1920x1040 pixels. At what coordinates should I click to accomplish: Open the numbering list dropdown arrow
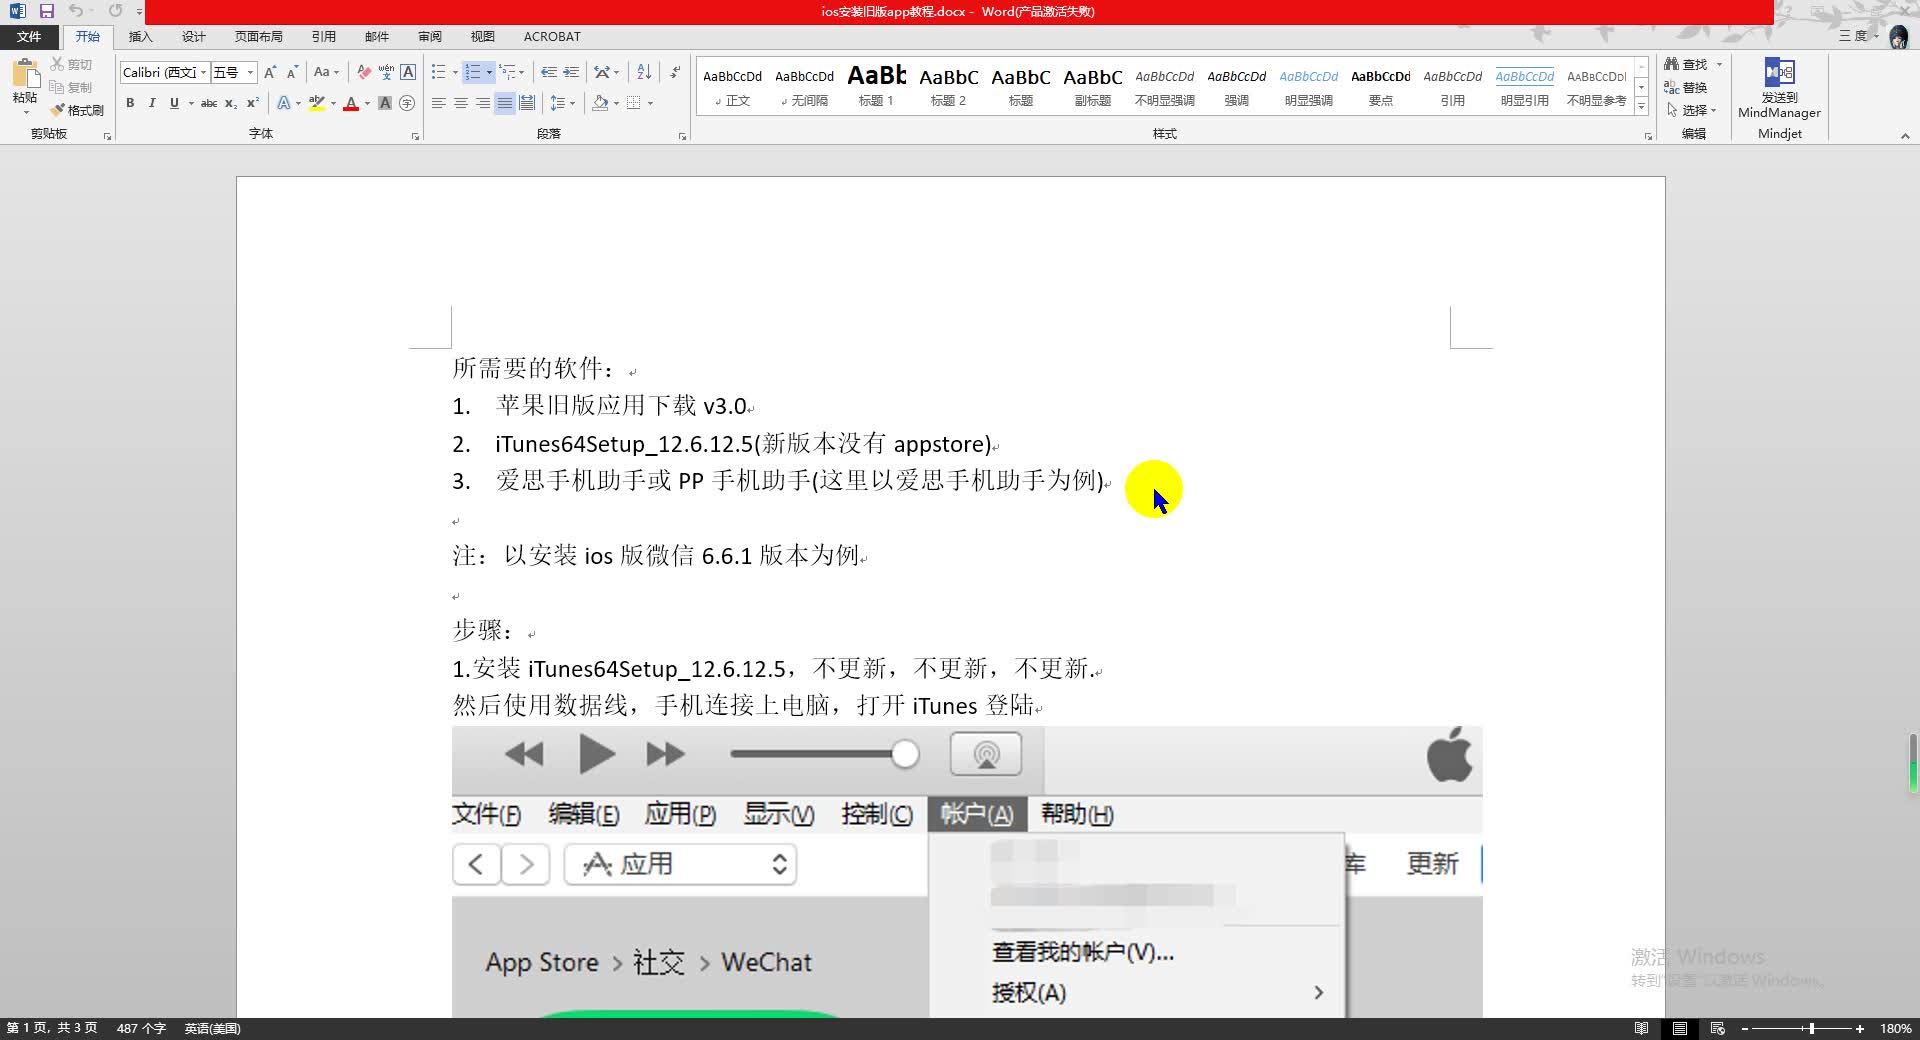(x=489, y=72)
